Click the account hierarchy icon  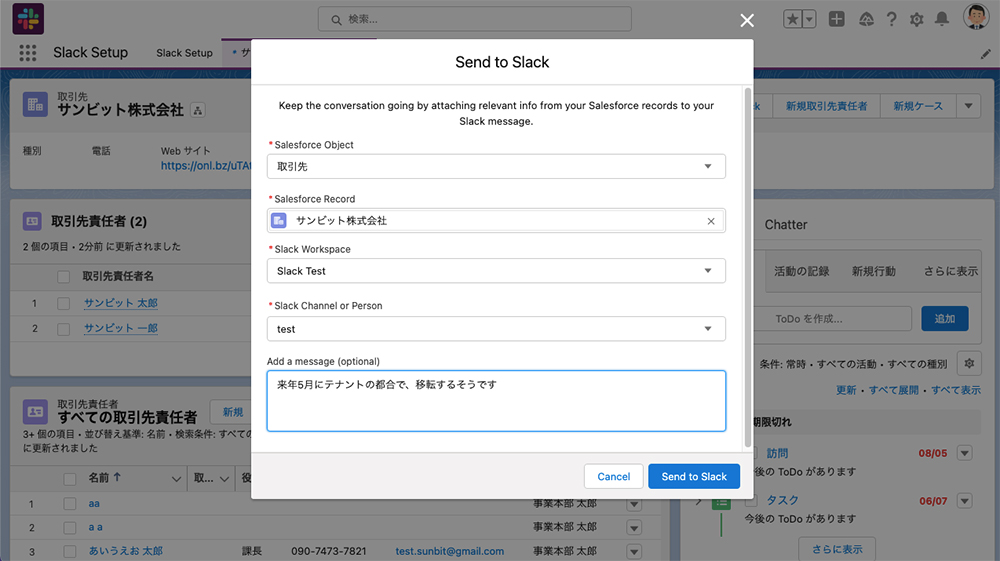[x=198, y=110]
